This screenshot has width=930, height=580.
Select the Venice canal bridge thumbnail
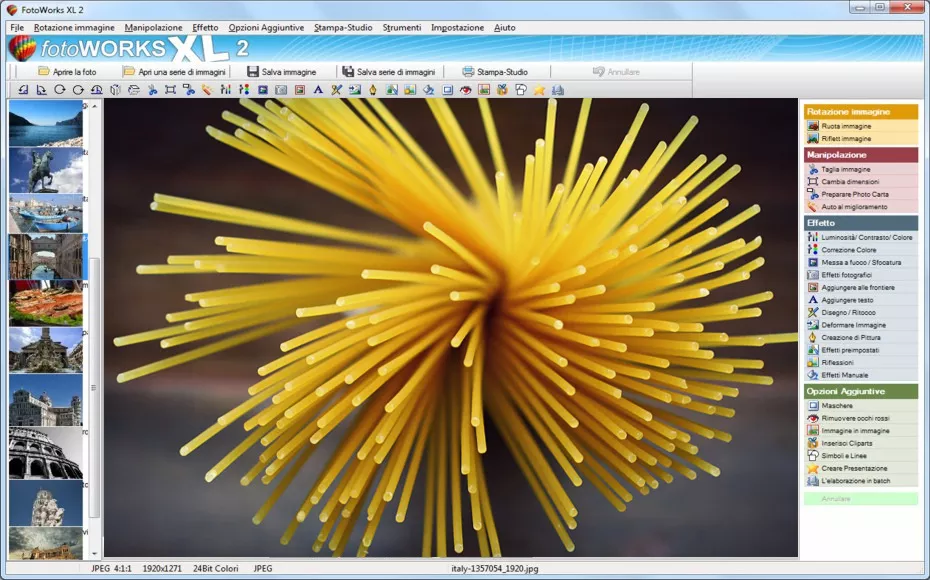click(46, 257)
